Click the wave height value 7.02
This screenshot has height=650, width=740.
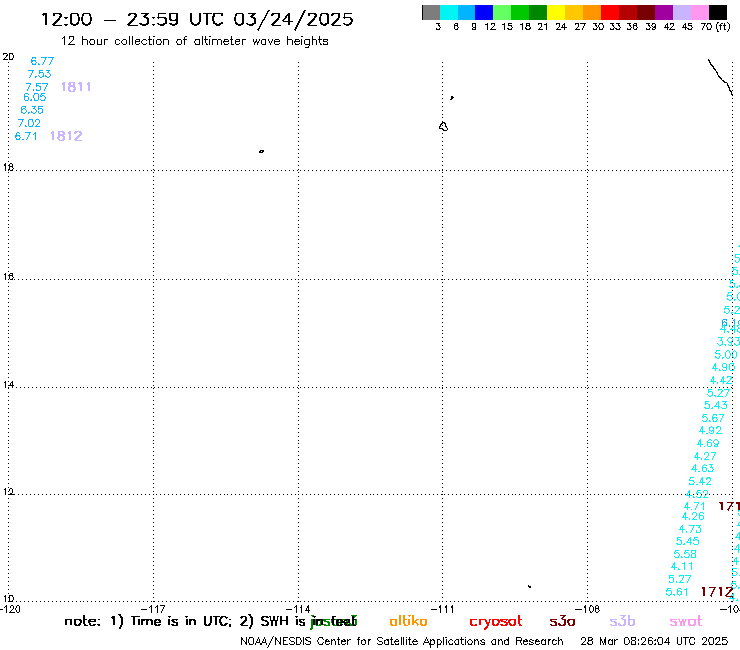29,123
